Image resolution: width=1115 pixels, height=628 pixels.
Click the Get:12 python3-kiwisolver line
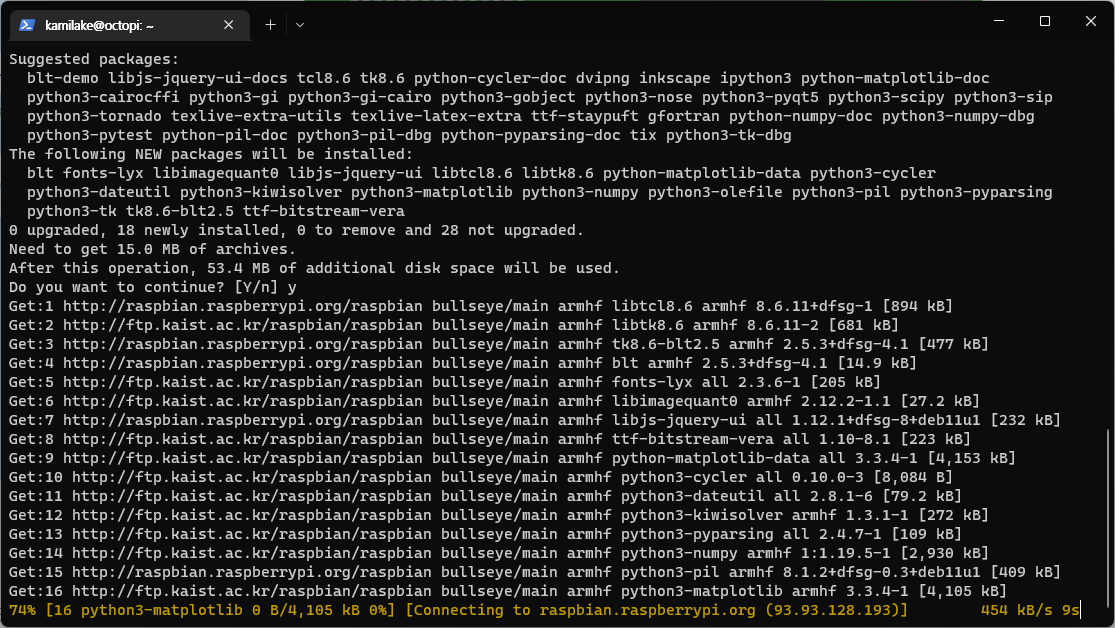click(498, 515)
